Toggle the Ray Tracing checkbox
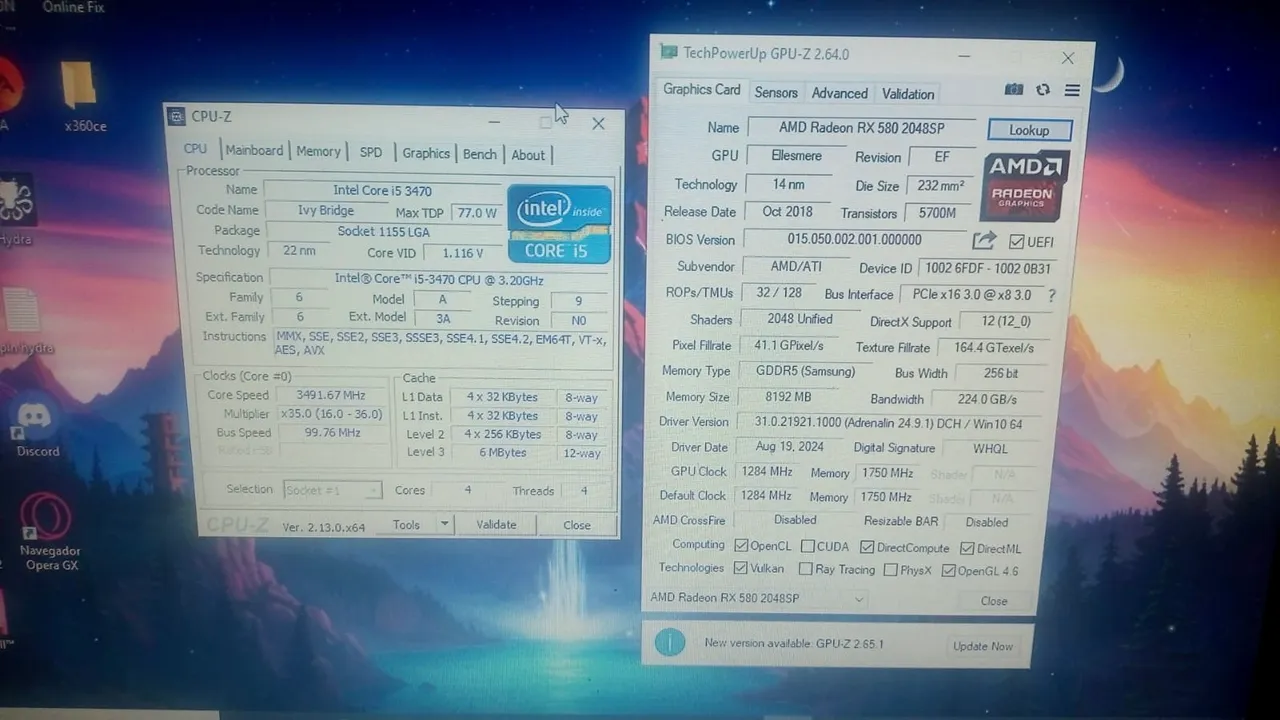The height and width of the screenshot is (720, 1280). (805, 569)
